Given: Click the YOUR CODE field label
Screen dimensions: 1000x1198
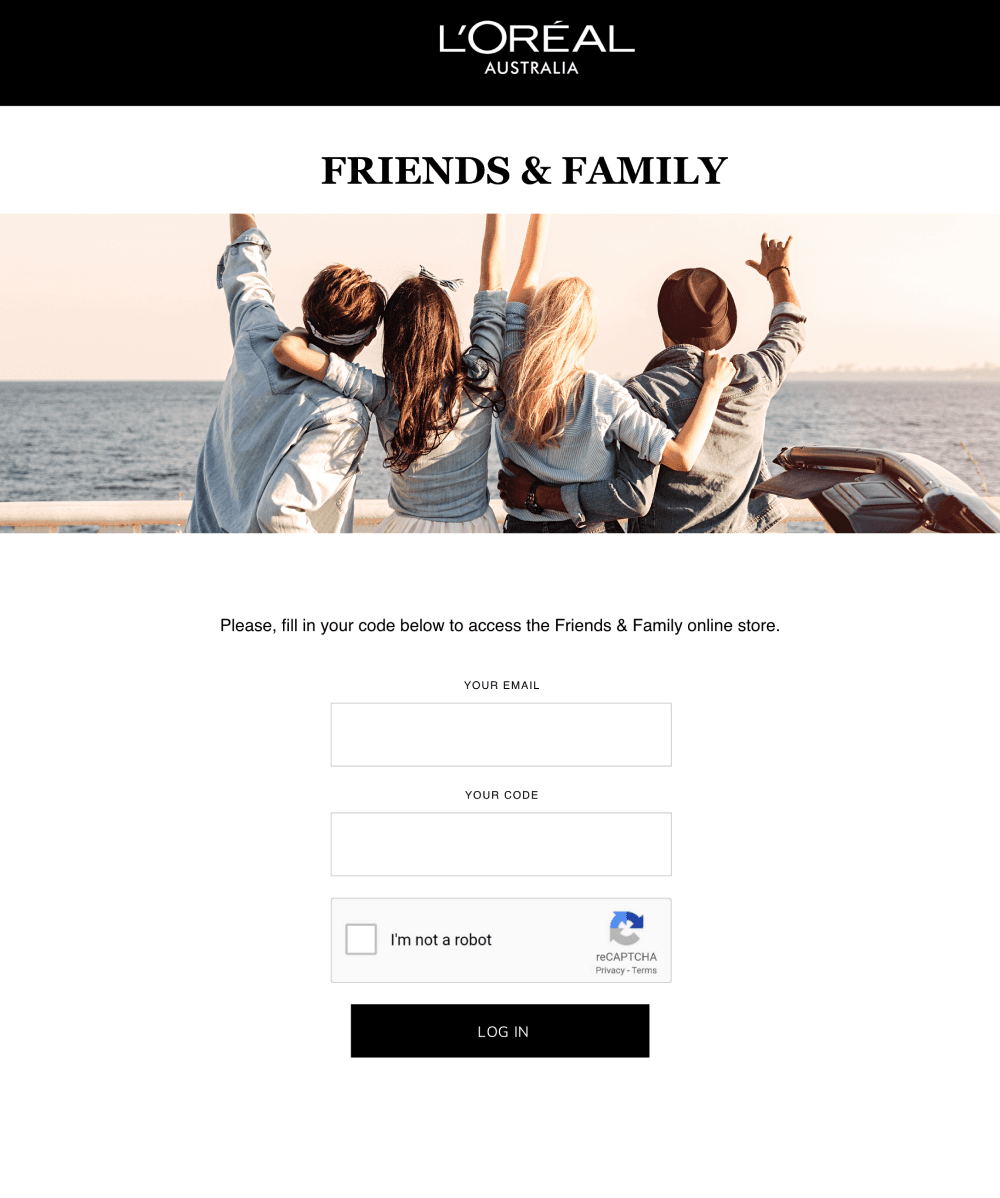Looking at the screenshot, I should pyautogui.click(x=501, y=795).
